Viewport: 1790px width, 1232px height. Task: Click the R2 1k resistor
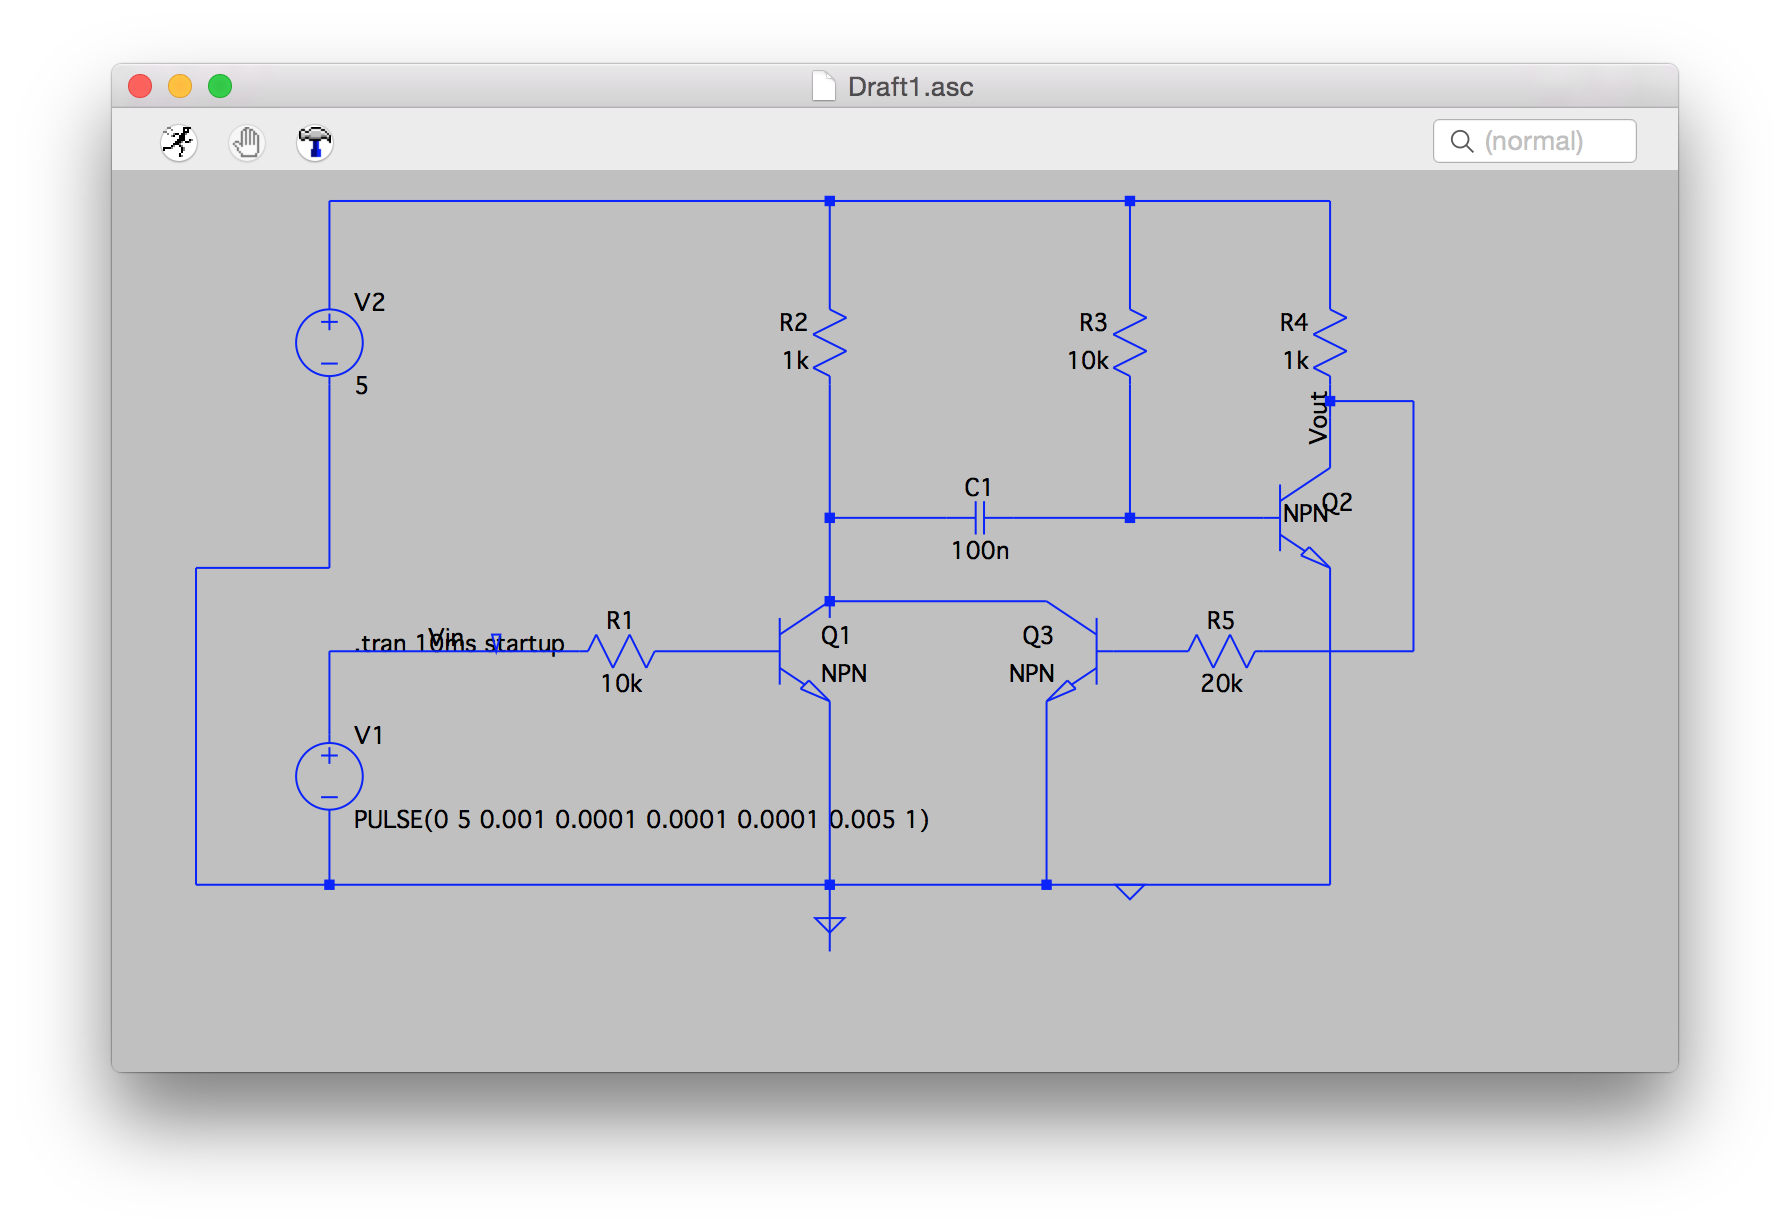(x=830, y=343)
